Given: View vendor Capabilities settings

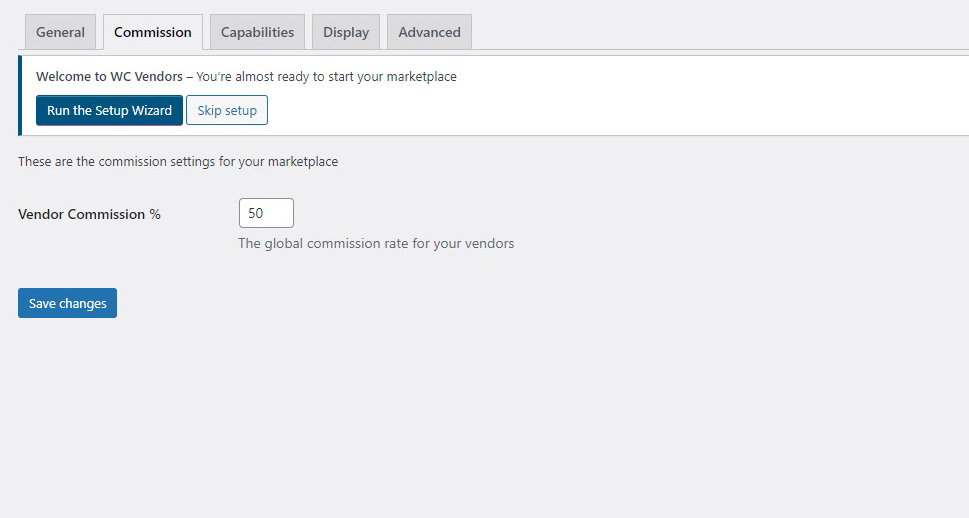Looking at the screenshot, I should (x=257, y=32).
